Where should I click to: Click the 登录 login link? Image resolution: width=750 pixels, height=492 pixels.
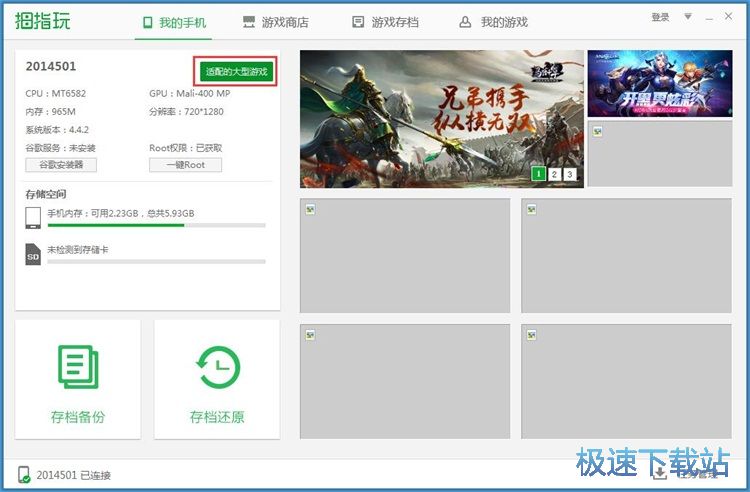tap(660, 17)
